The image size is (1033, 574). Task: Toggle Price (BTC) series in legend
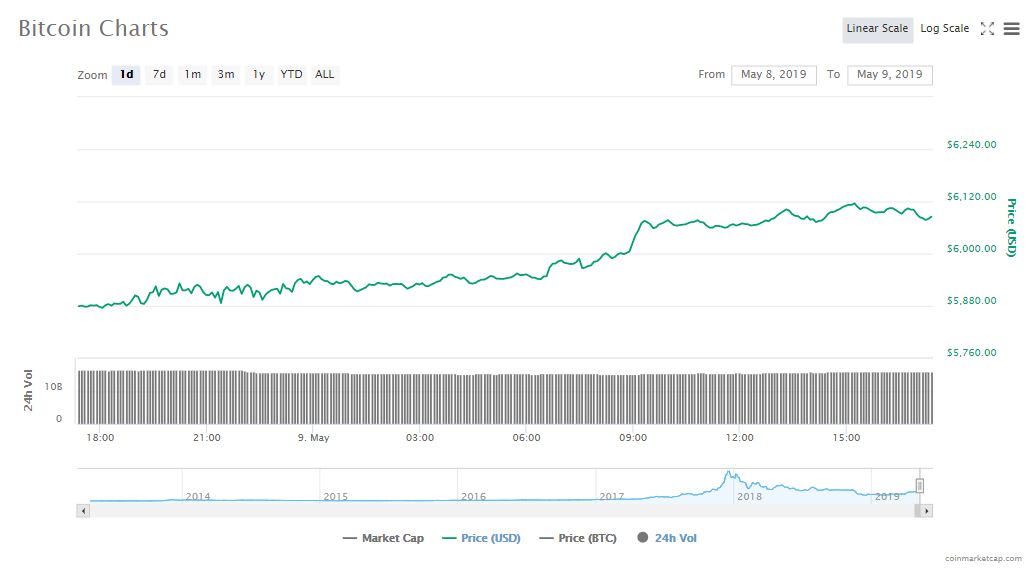point(577,538)
